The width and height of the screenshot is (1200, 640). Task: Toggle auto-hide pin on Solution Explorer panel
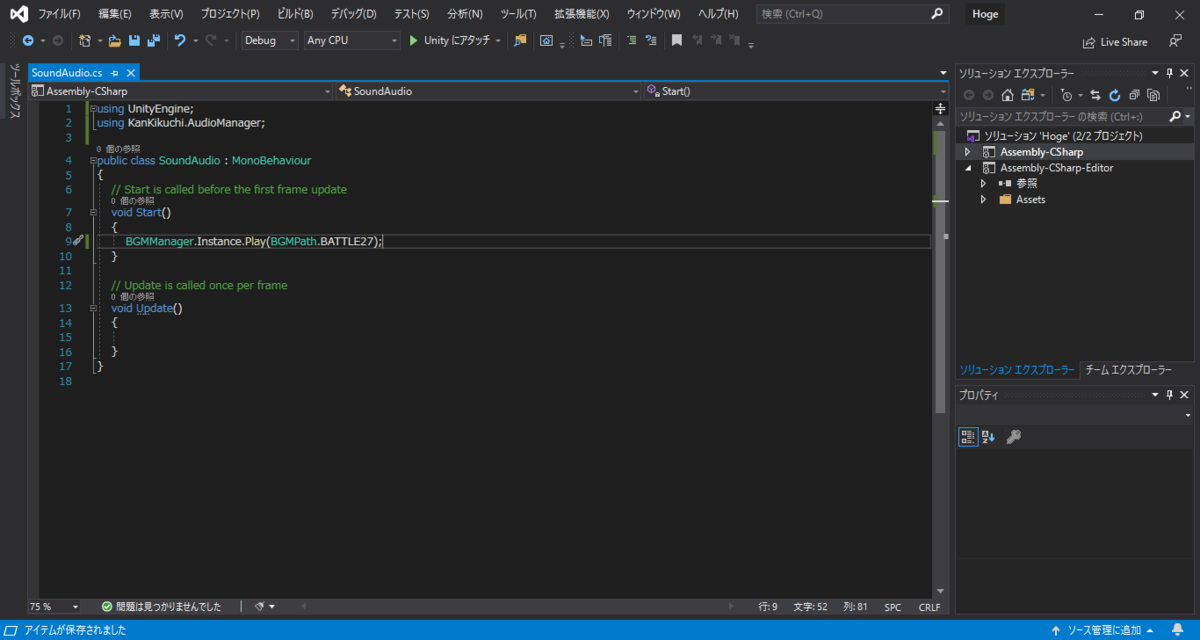click(1169, 73)
